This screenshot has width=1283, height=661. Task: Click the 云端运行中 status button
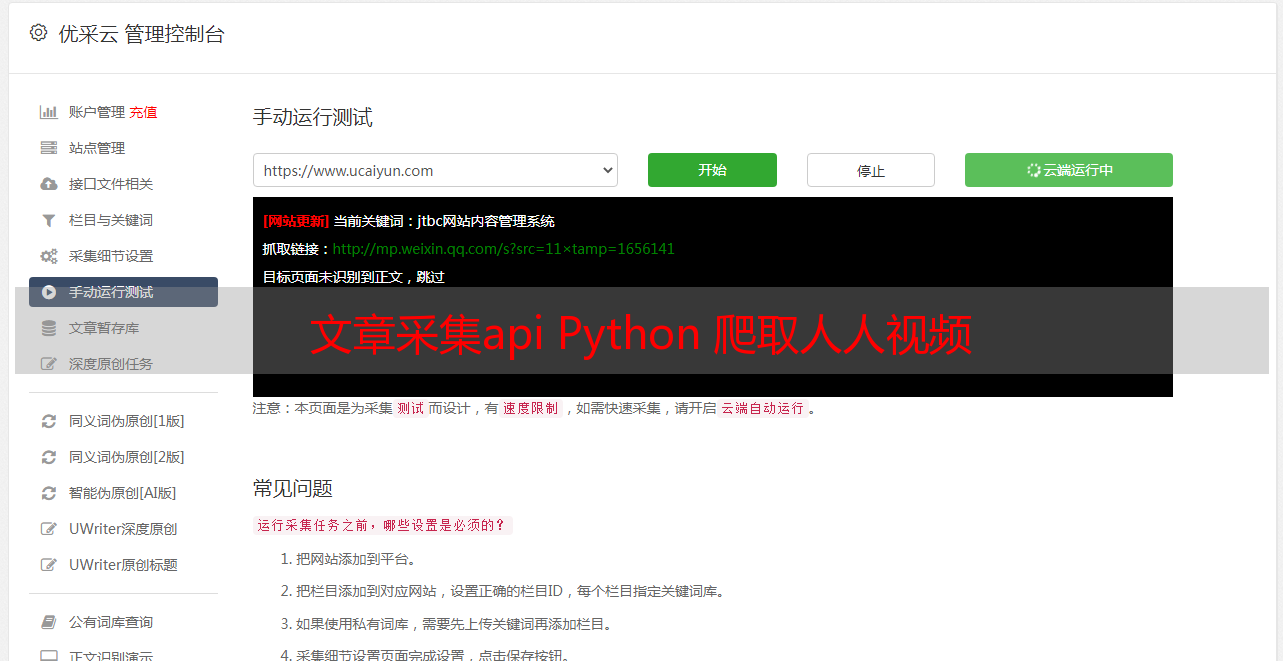point(1068,170)
